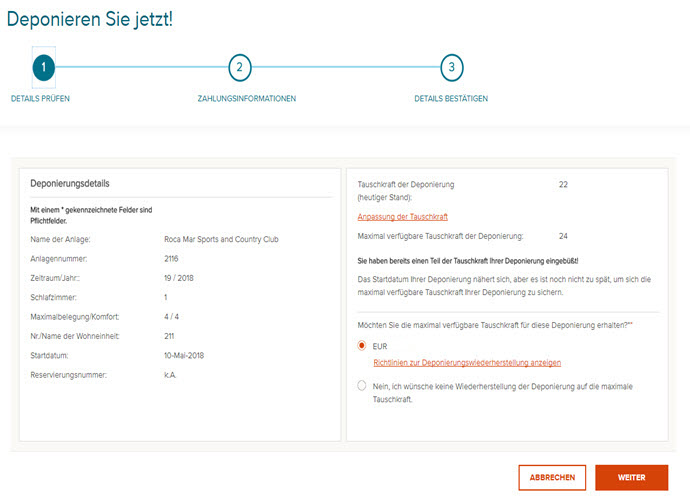Click 'Sie haben bereits einen Teil' warning text
This screenshot has width=690, height=500.
click(468, 261)
